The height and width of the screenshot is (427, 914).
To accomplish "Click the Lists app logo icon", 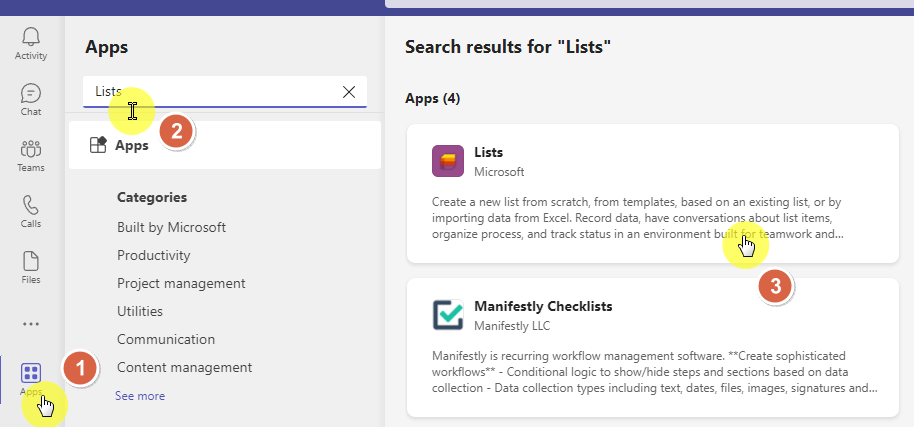I will (x=448, y=161).
